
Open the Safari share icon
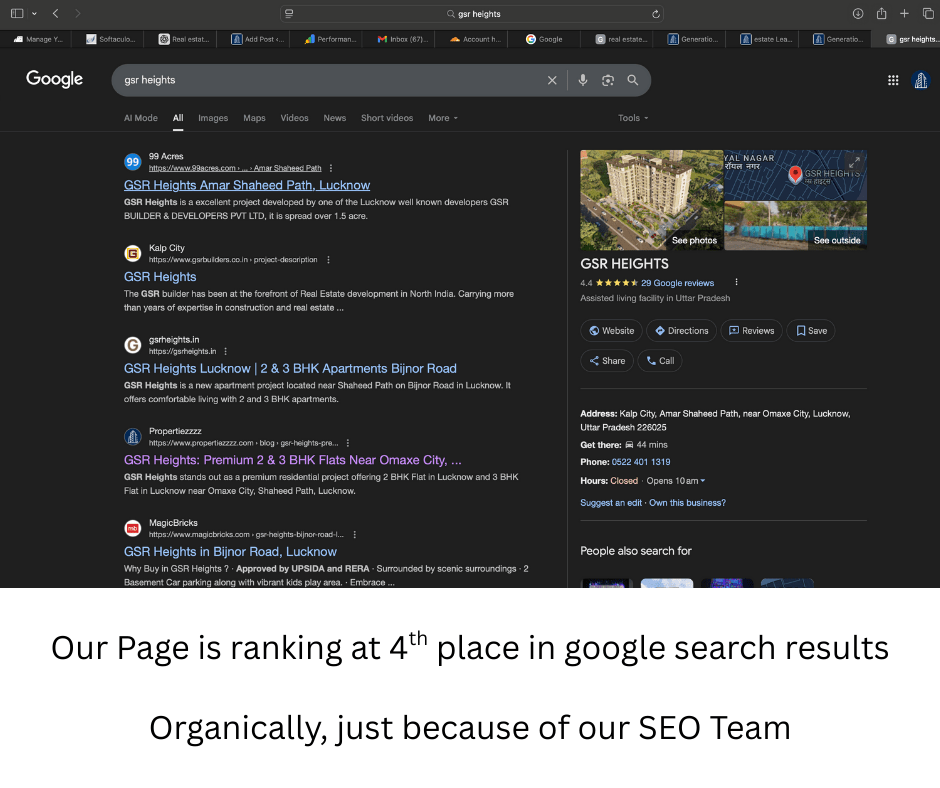click(881, 13)
